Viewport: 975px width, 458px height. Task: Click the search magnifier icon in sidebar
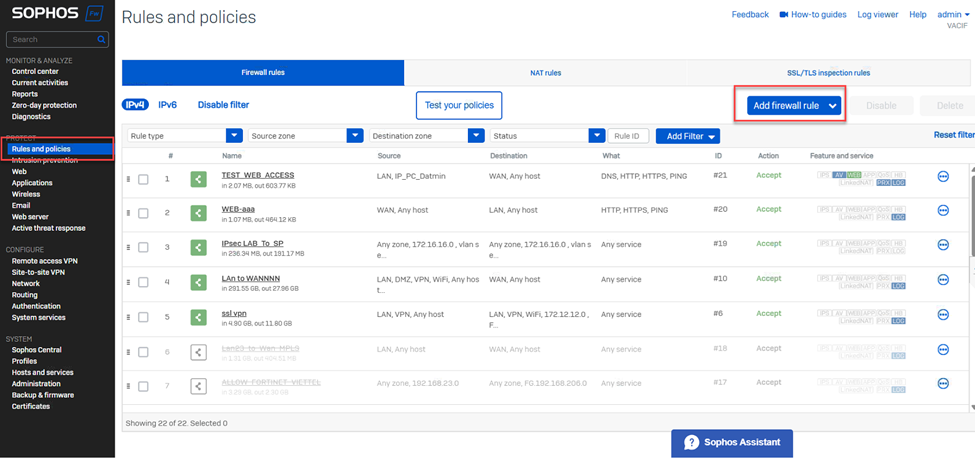point(102,40)
